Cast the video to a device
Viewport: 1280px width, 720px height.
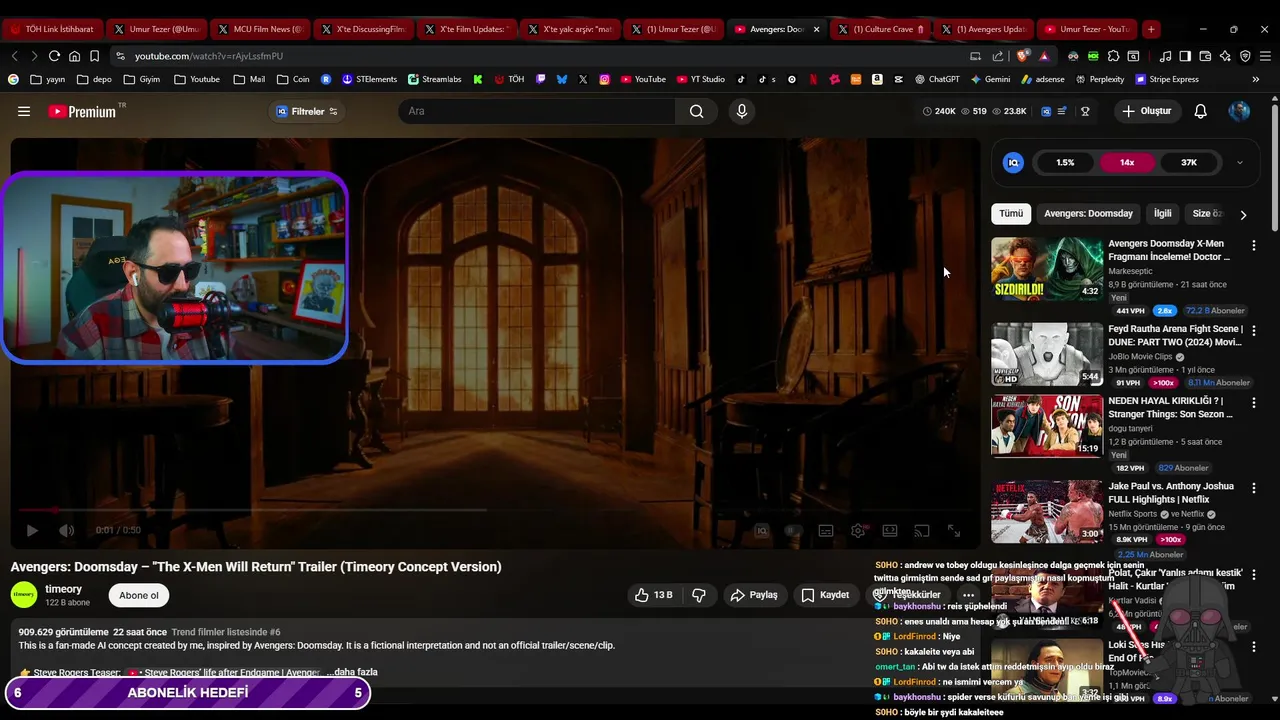tap(922, 531)
